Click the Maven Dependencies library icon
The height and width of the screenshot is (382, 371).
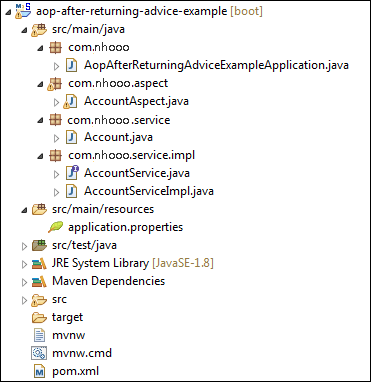(x=39, y=281)
